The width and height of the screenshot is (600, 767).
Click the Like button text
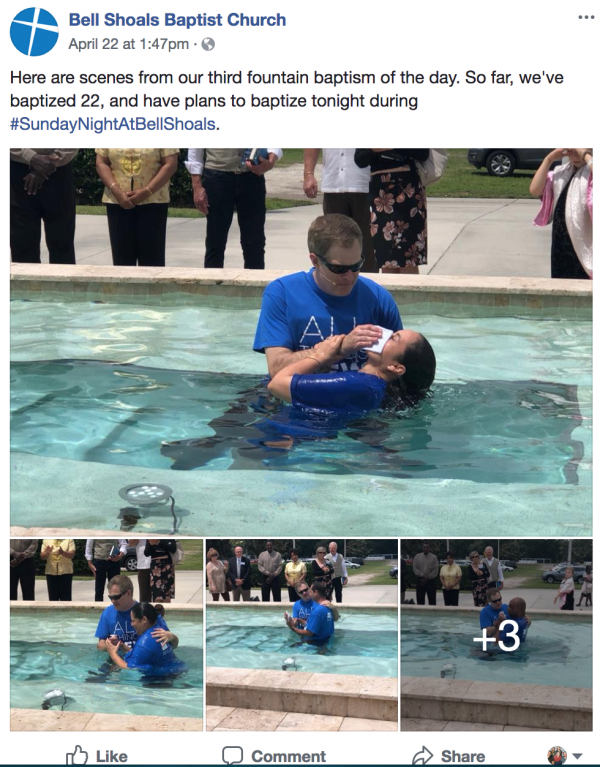pos(111,756)
